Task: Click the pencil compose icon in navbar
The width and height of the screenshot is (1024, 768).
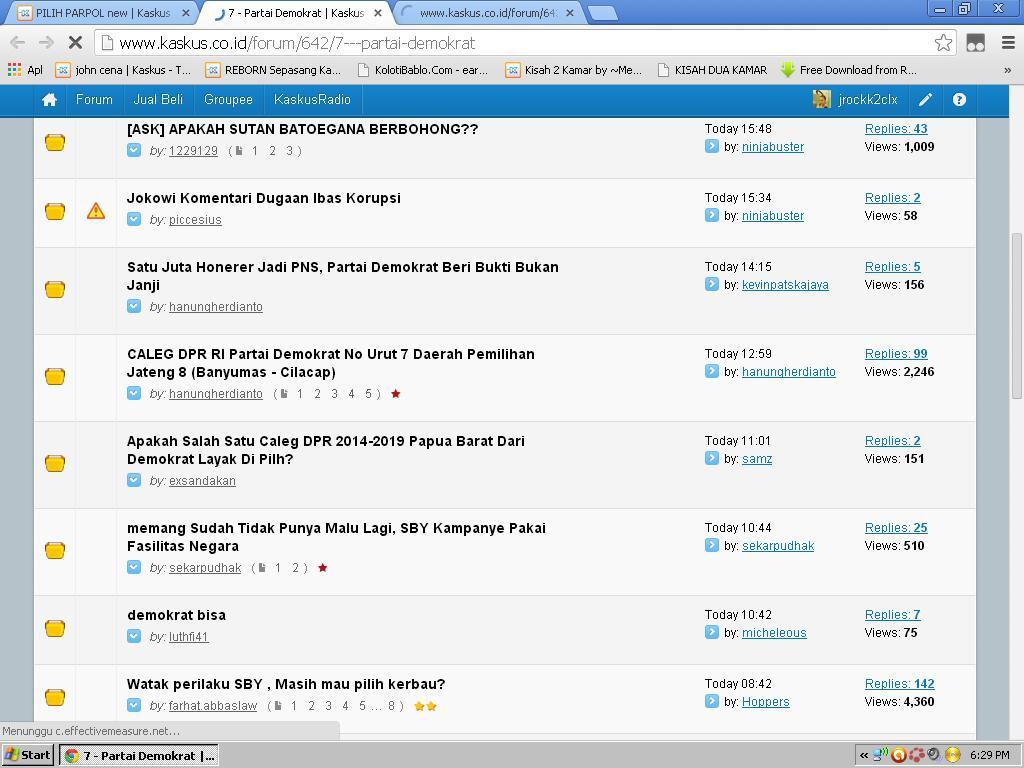Action: [926, 100]
